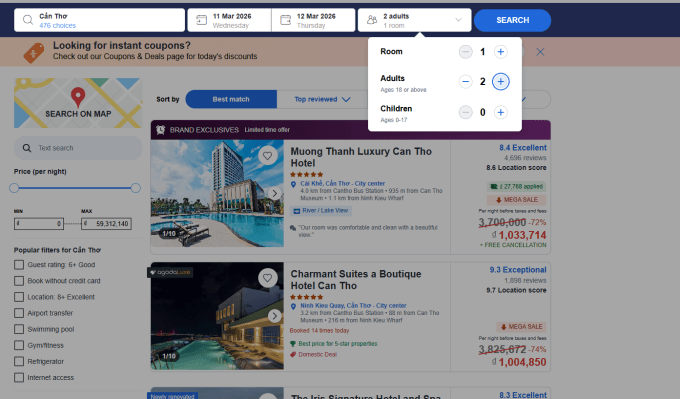The height and width of the screenshot is (399, 680).
Task: Click the 1,004,850 price
Action: click(x=522, y=362)
